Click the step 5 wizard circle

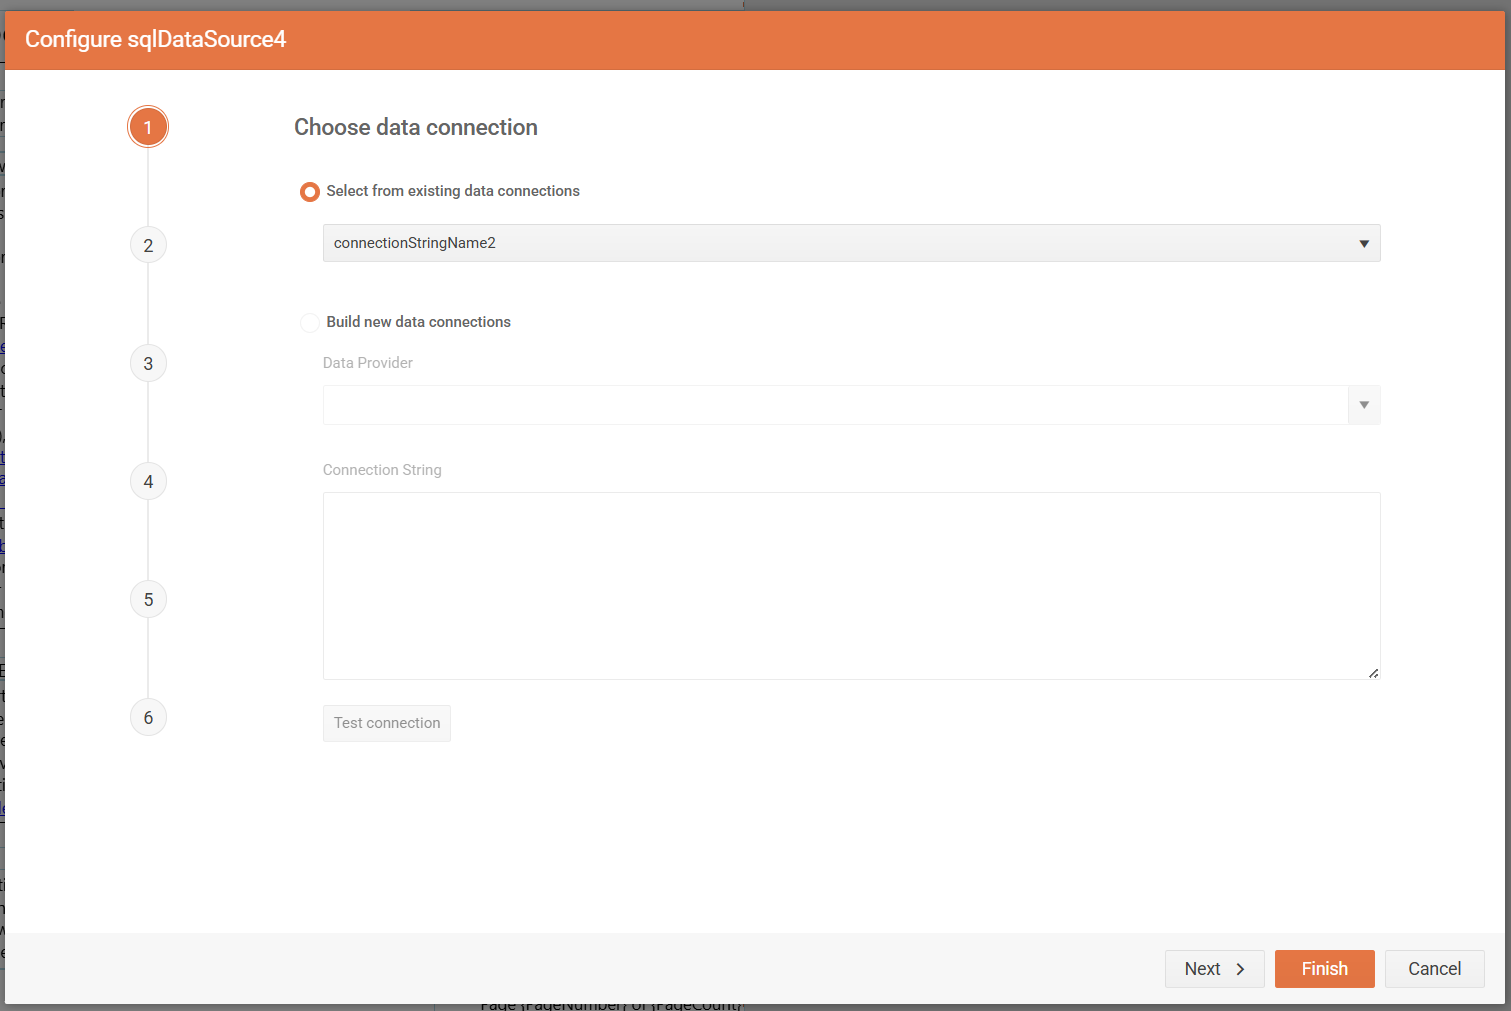148,599
